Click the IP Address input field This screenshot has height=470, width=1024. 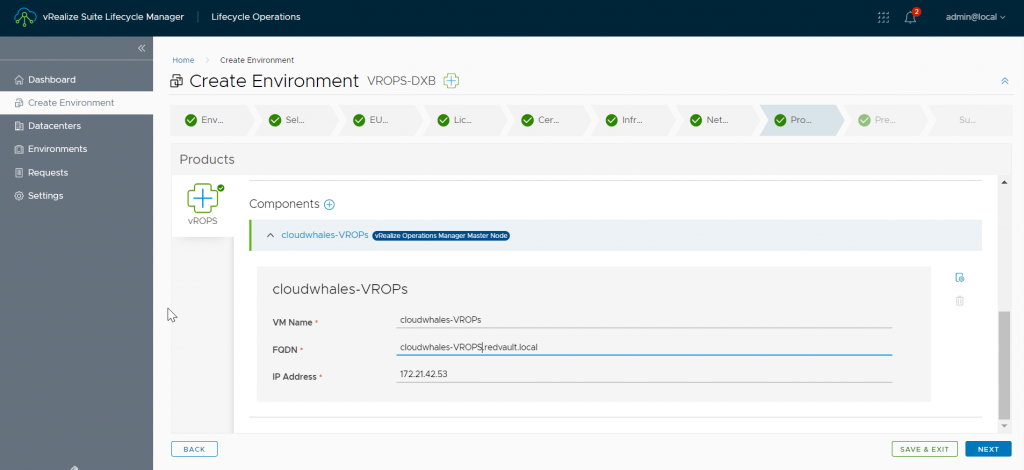[x=644, y=375]
